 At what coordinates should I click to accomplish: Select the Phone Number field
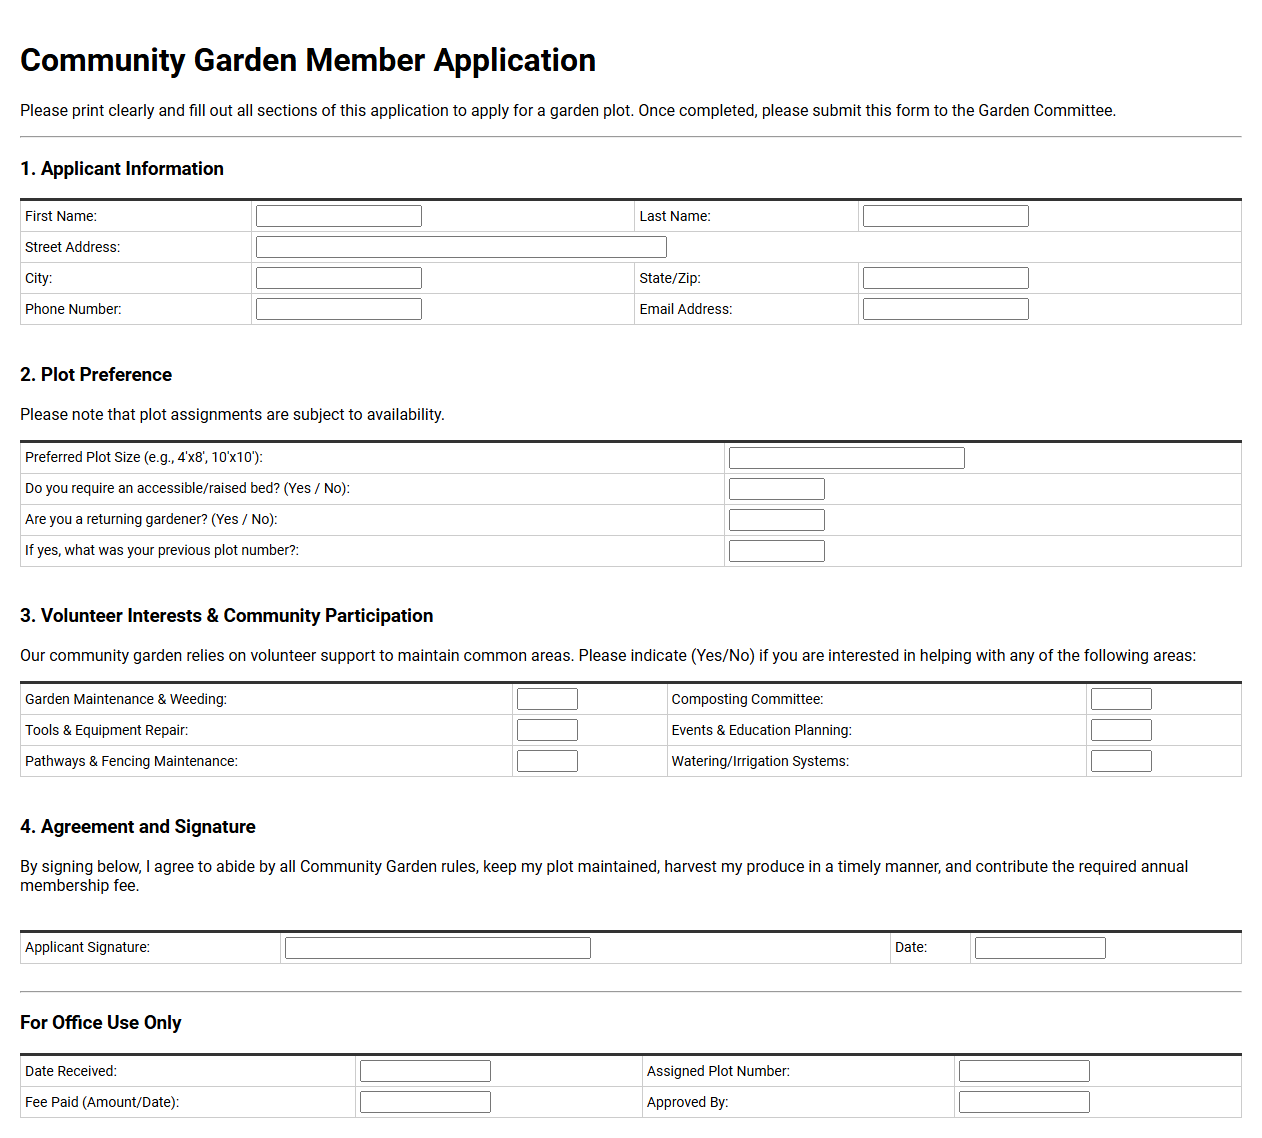click(339, 309)
